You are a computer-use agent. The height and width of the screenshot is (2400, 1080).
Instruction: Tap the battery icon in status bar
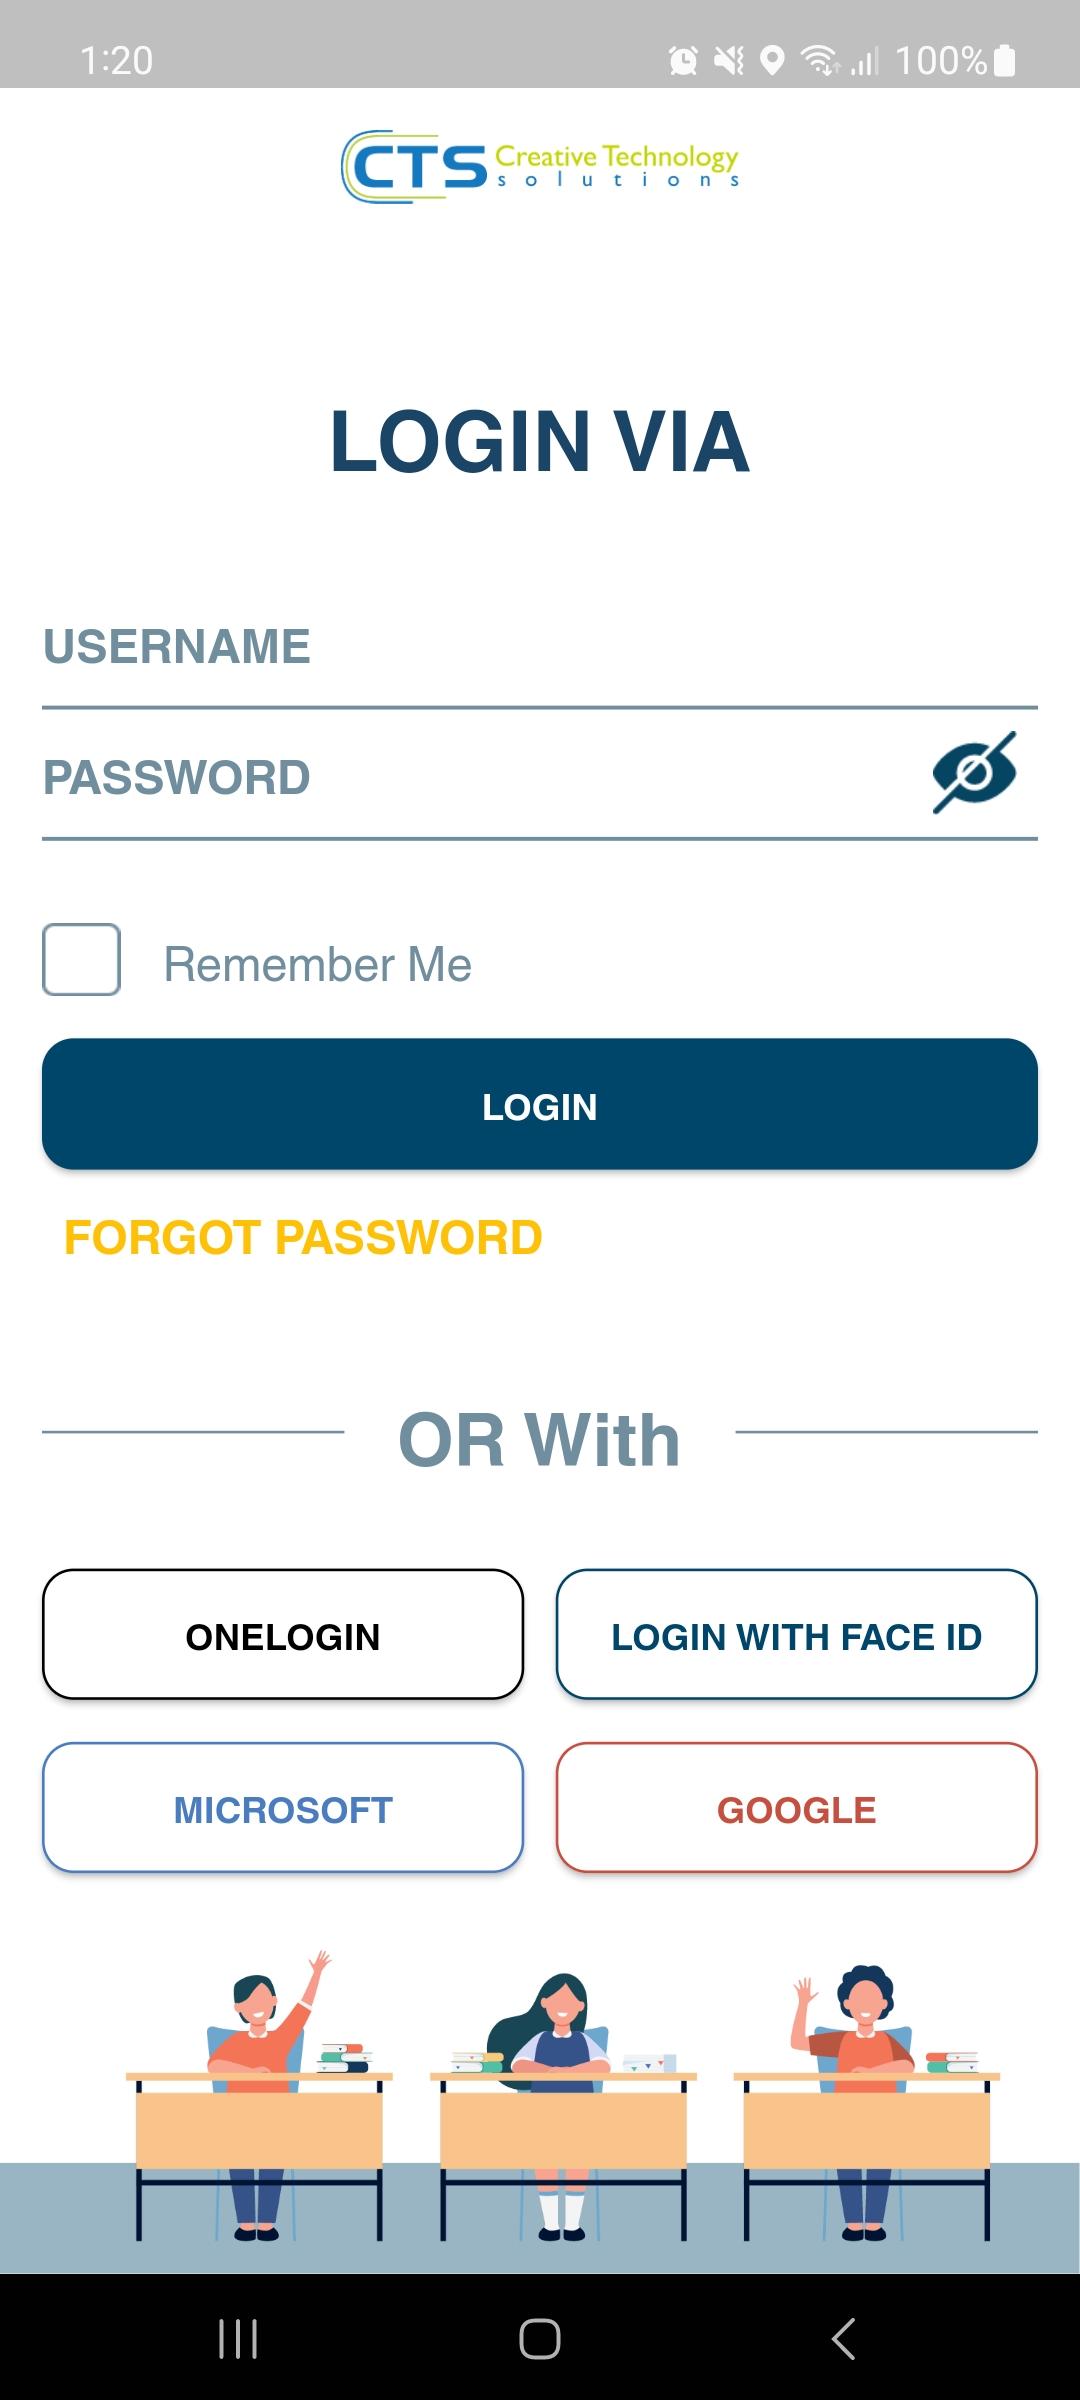click(1005, 61)
